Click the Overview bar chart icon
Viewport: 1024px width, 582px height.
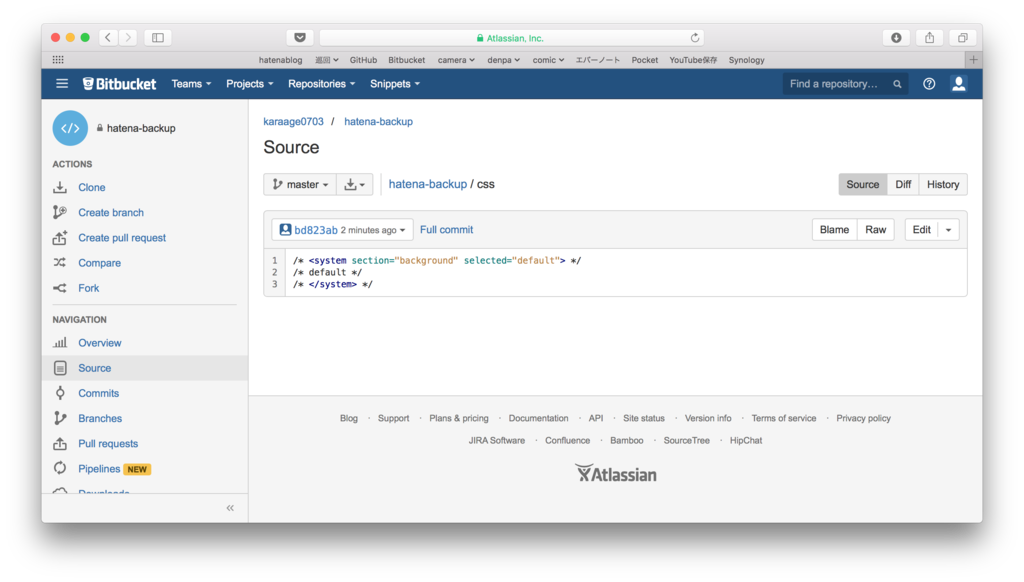tap(60, 343)
